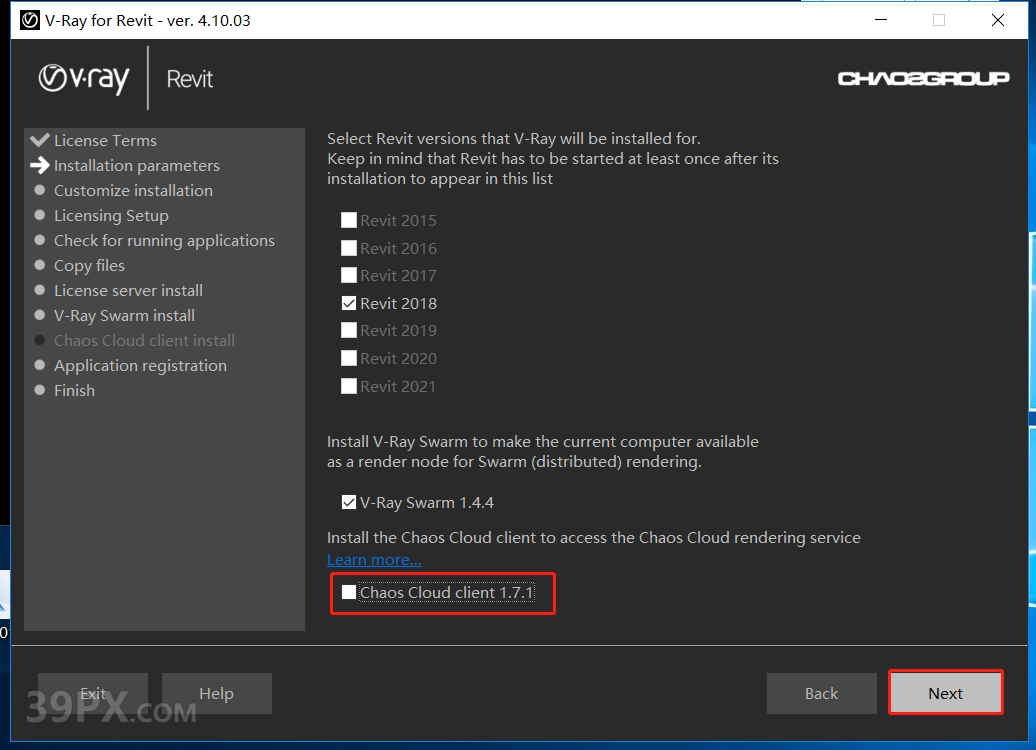Click the Next button
Screen dimensions: 1036x750
[945, 693]
